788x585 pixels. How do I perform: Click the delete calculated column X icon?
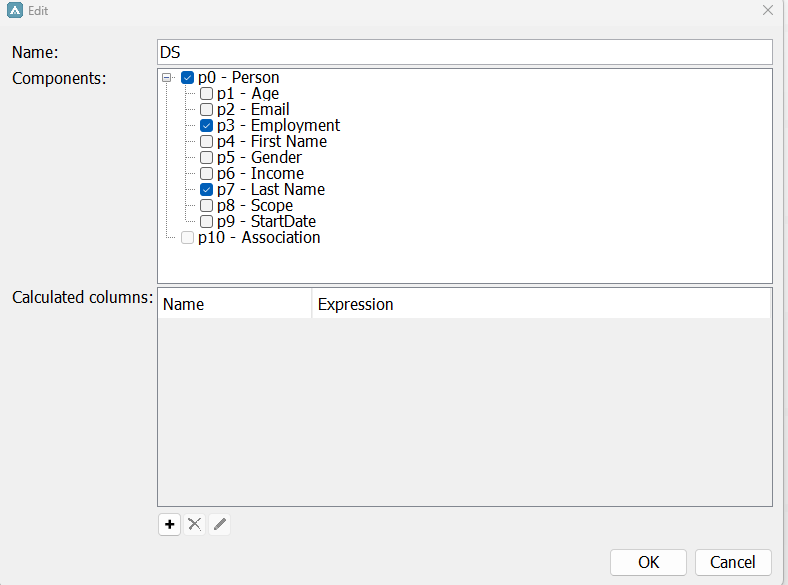click(x=195, y=524)
